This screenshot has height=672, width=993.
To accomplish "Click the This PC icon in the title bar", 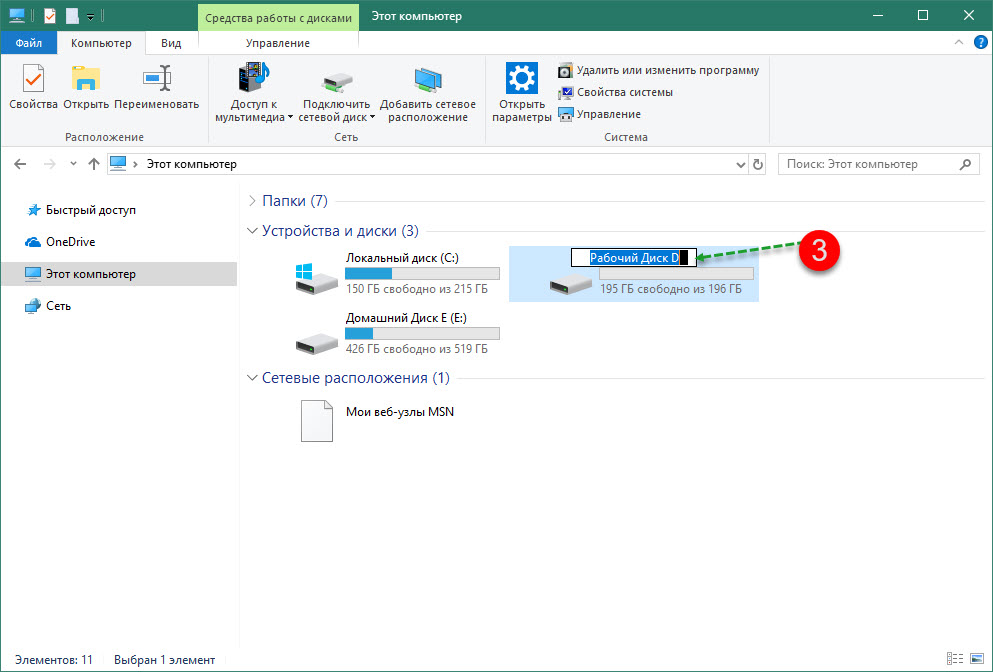I will coord(16,16).
